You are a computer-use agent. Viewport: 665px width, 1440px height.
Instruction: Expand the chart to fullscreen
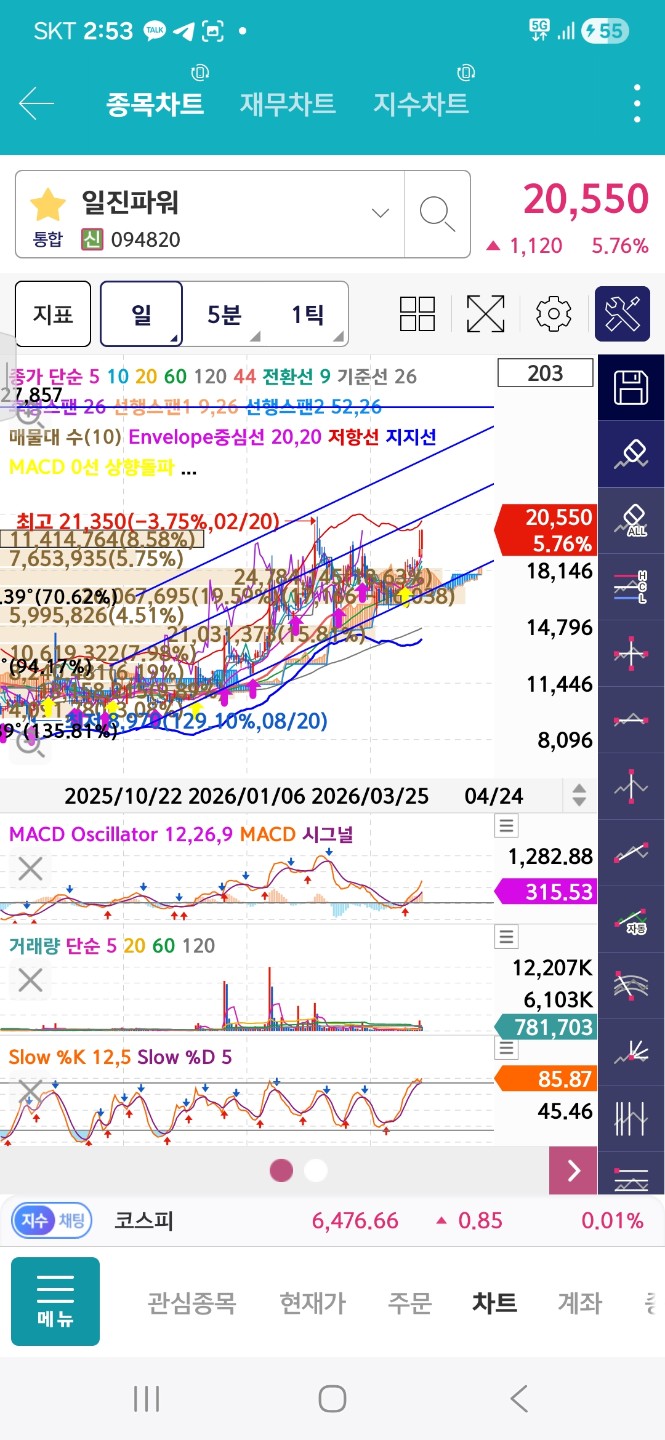[485, 313]
